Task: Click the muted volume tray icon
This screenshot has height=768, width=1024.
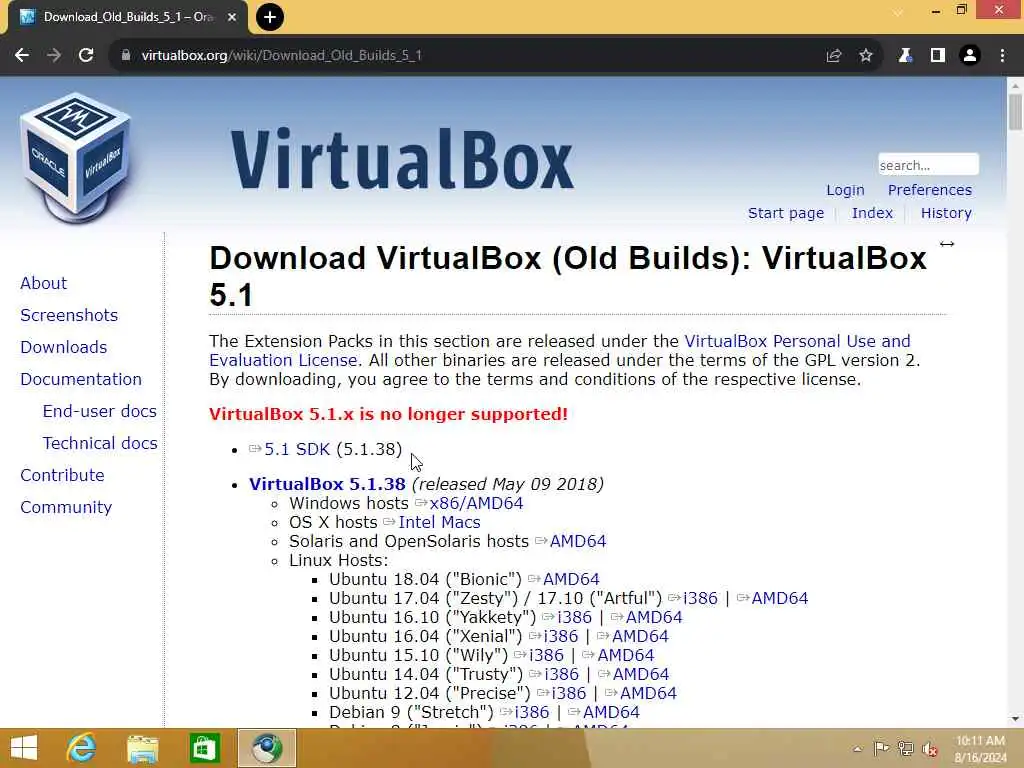Action: tap(929, 749)
